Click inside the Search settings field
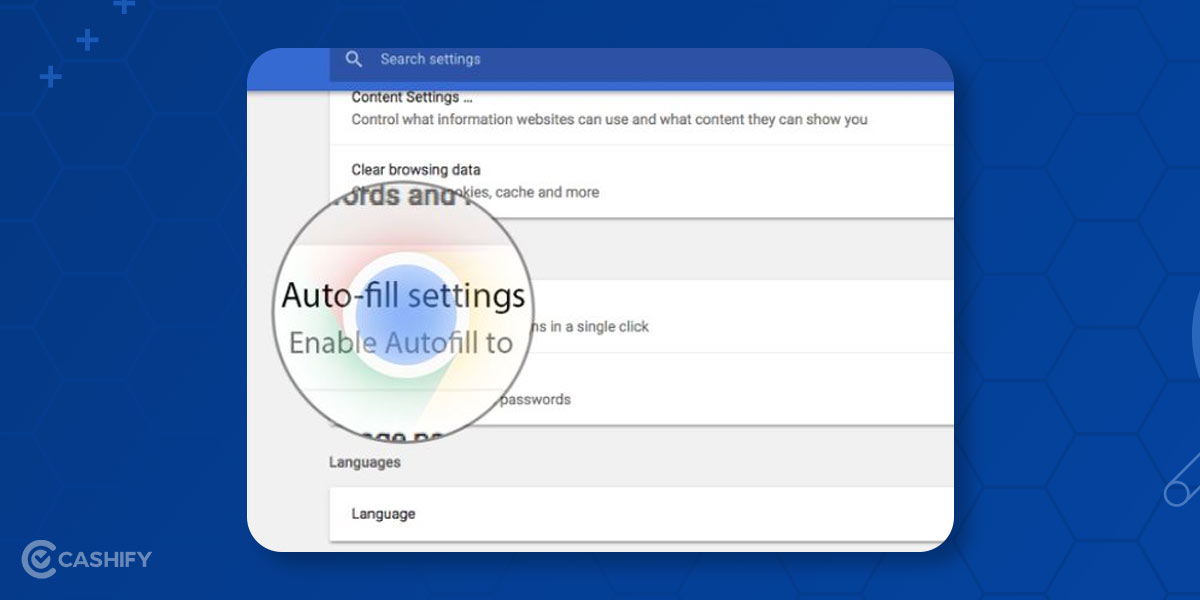1200x600 pixels. (430, 59)
